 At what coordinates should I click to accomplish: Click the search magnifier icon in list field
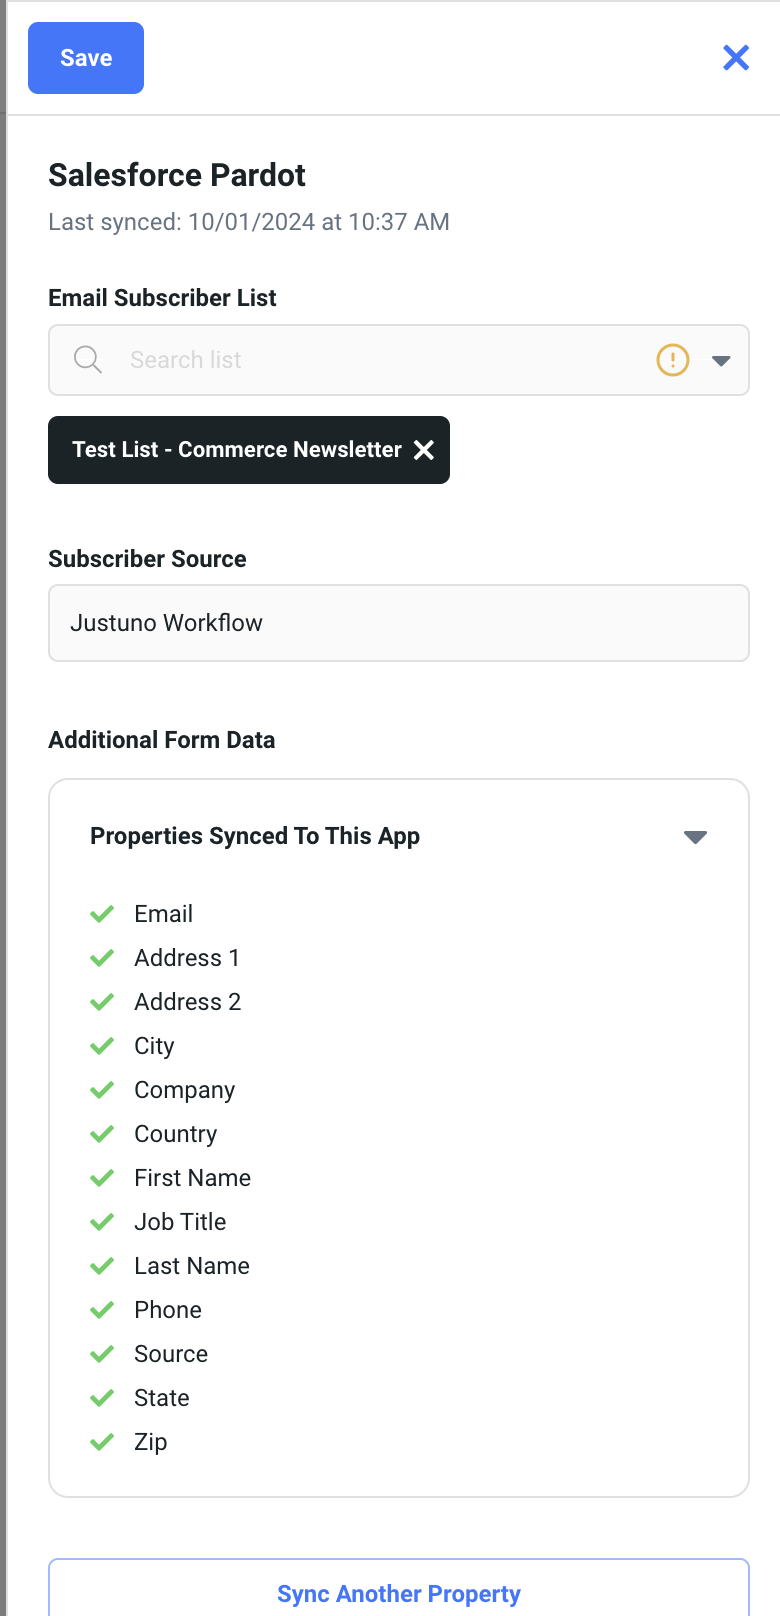(x=88, y=360)
